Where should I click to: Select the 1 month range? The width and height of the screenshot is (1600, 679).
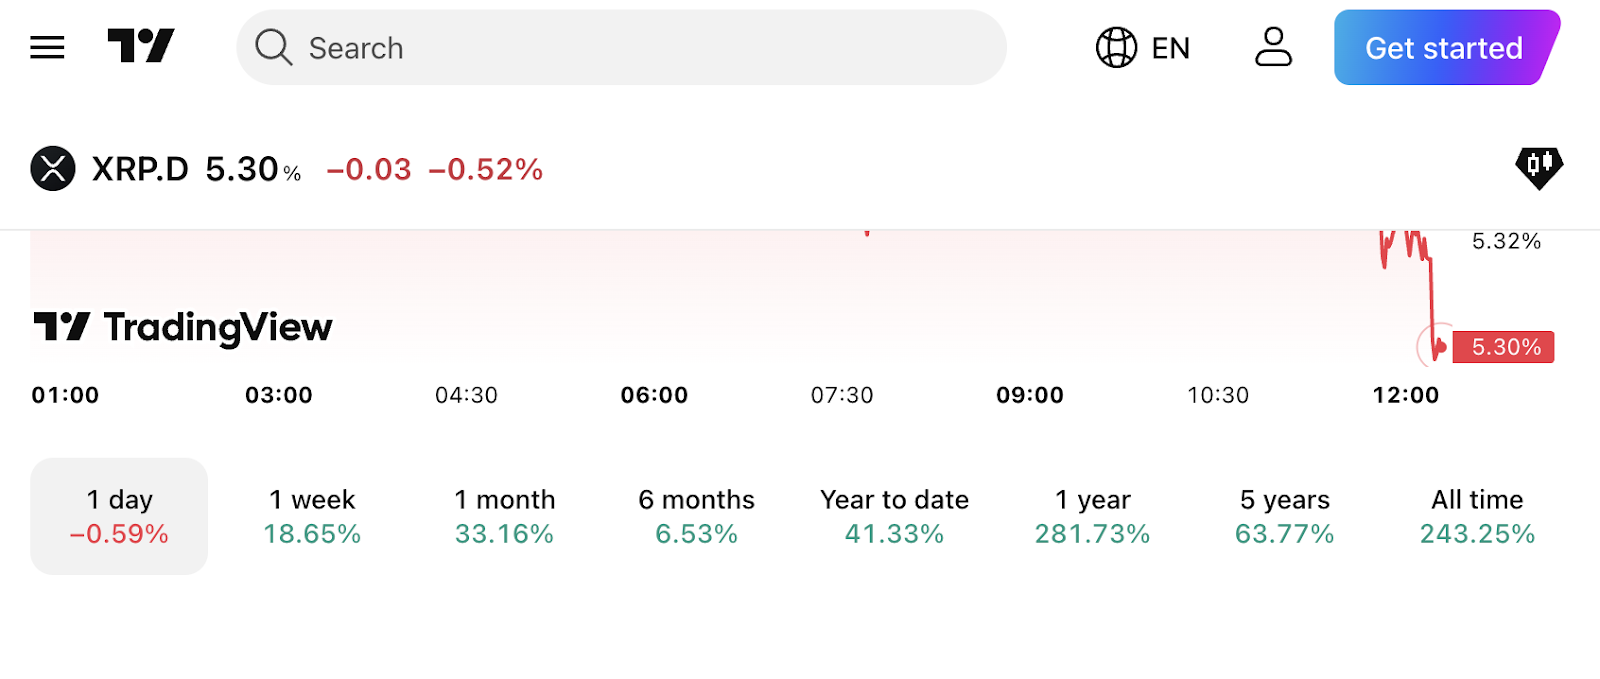click(504, 516)
